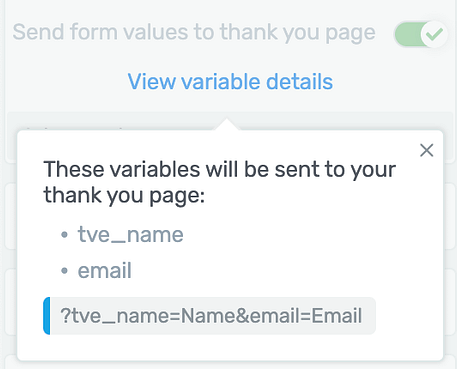The image size is (457, 369).
Task: Click the popup's pointer arrow under the link
Action: tap(227, 124)
